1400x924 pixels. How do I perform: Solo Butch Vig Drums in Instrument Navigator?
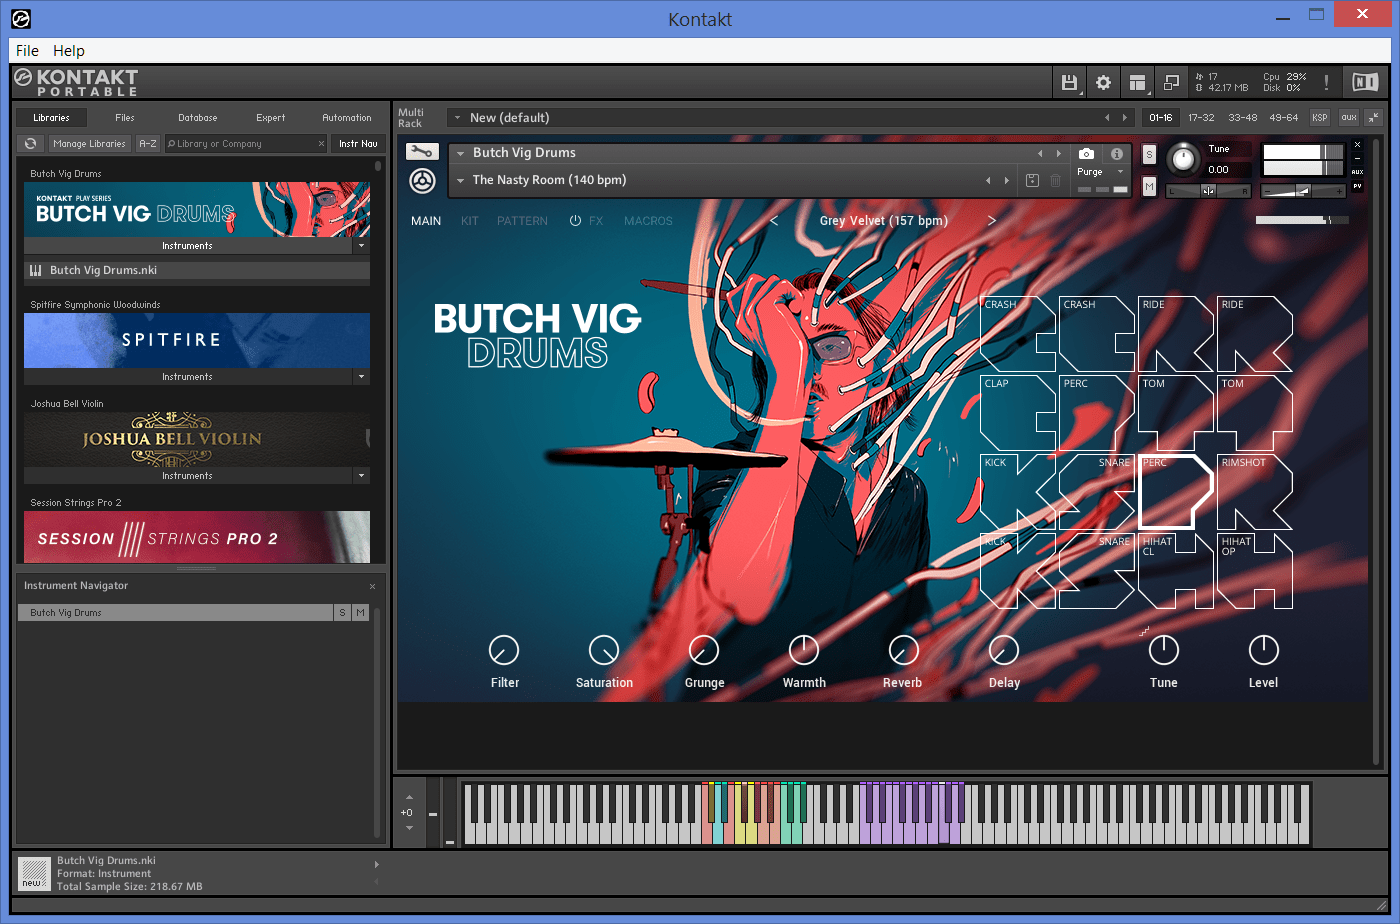click(x=342, y=613)
